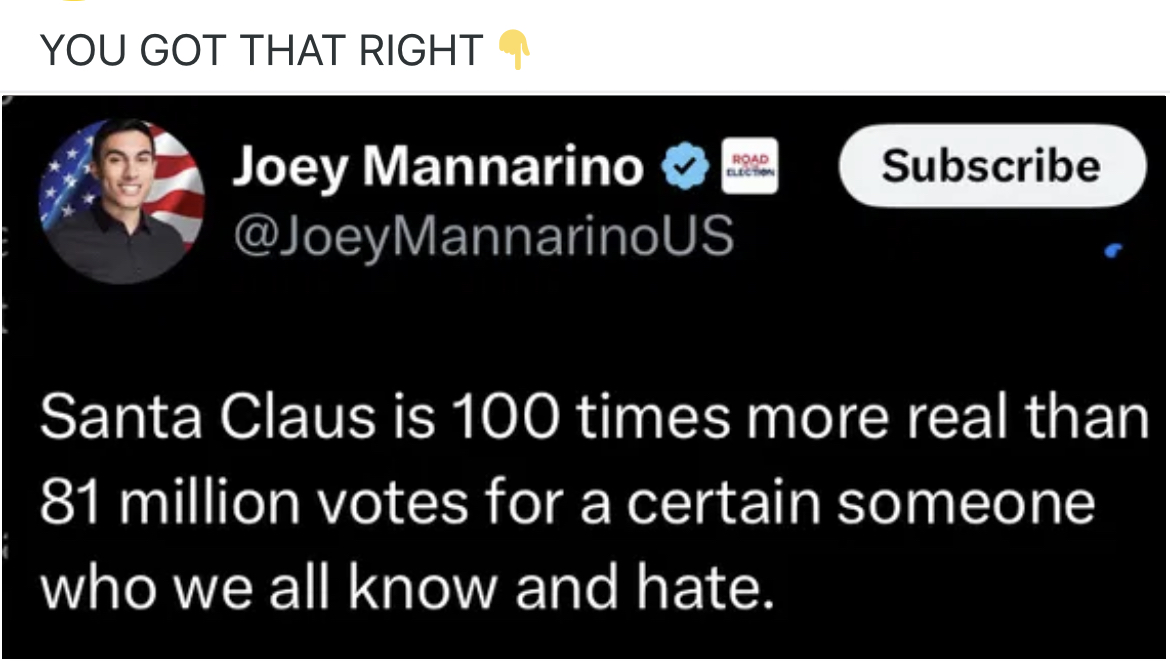
Task: Select the "YOU GOT THAT RIGHT" caption text
Action: (262, 50)
